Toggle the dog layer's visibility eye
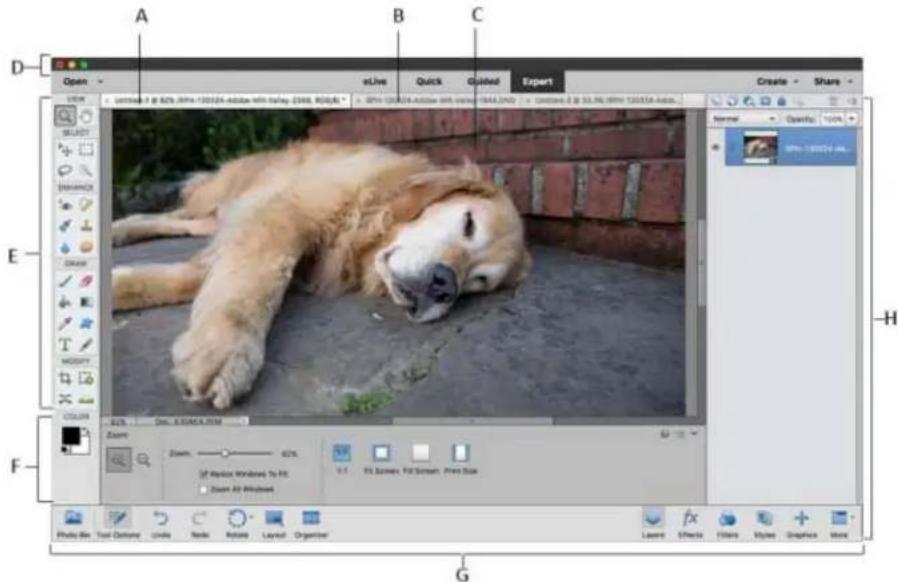This screenshot has width=898, height=582. point(714,149)
